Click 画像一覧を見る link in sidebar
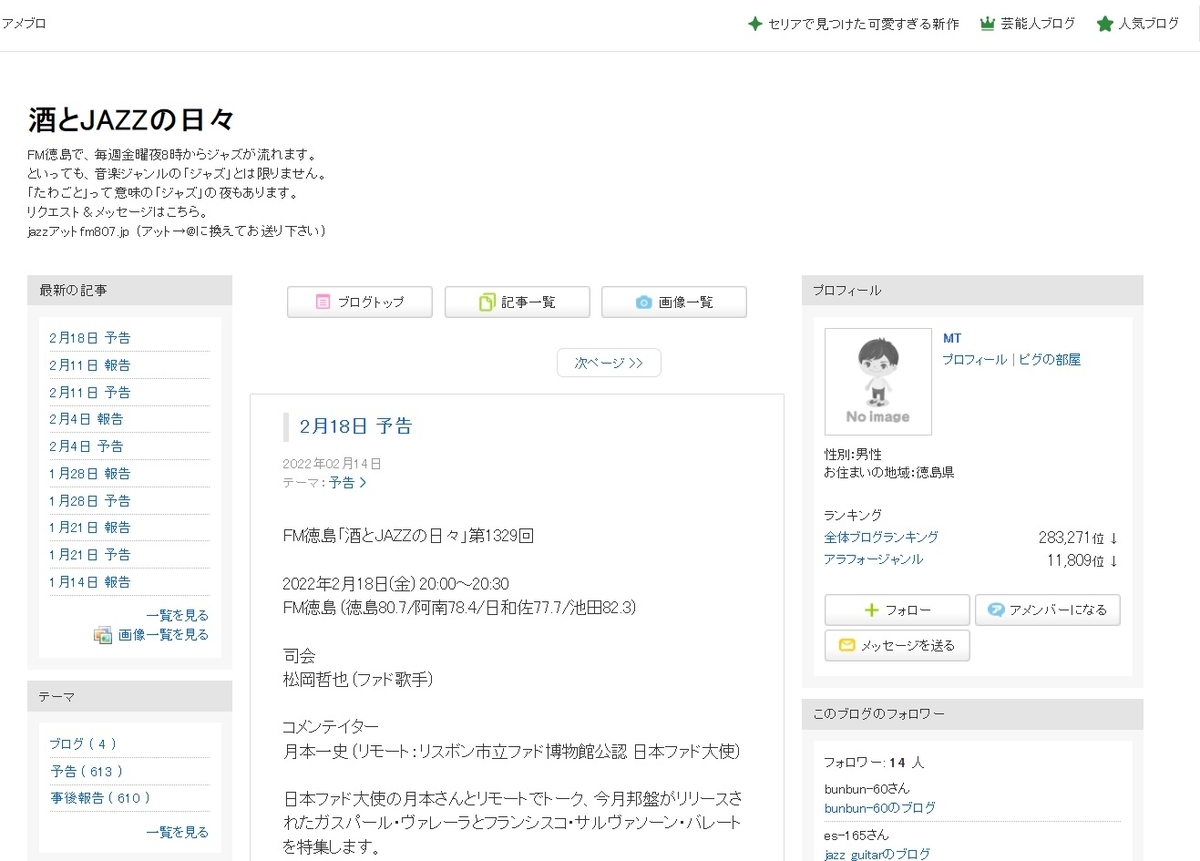This screenshot has height=861, width=1200. point(163,635)
